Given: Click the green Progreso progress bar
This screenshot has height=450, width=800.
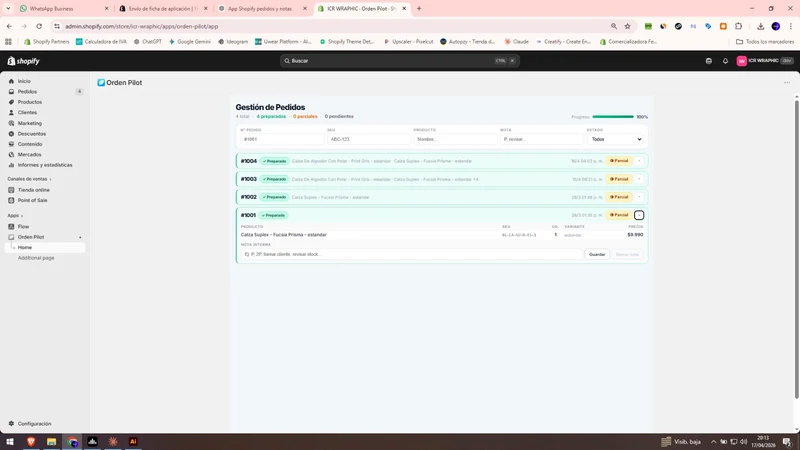Looking at the screenshot, I should click(613, 117).
